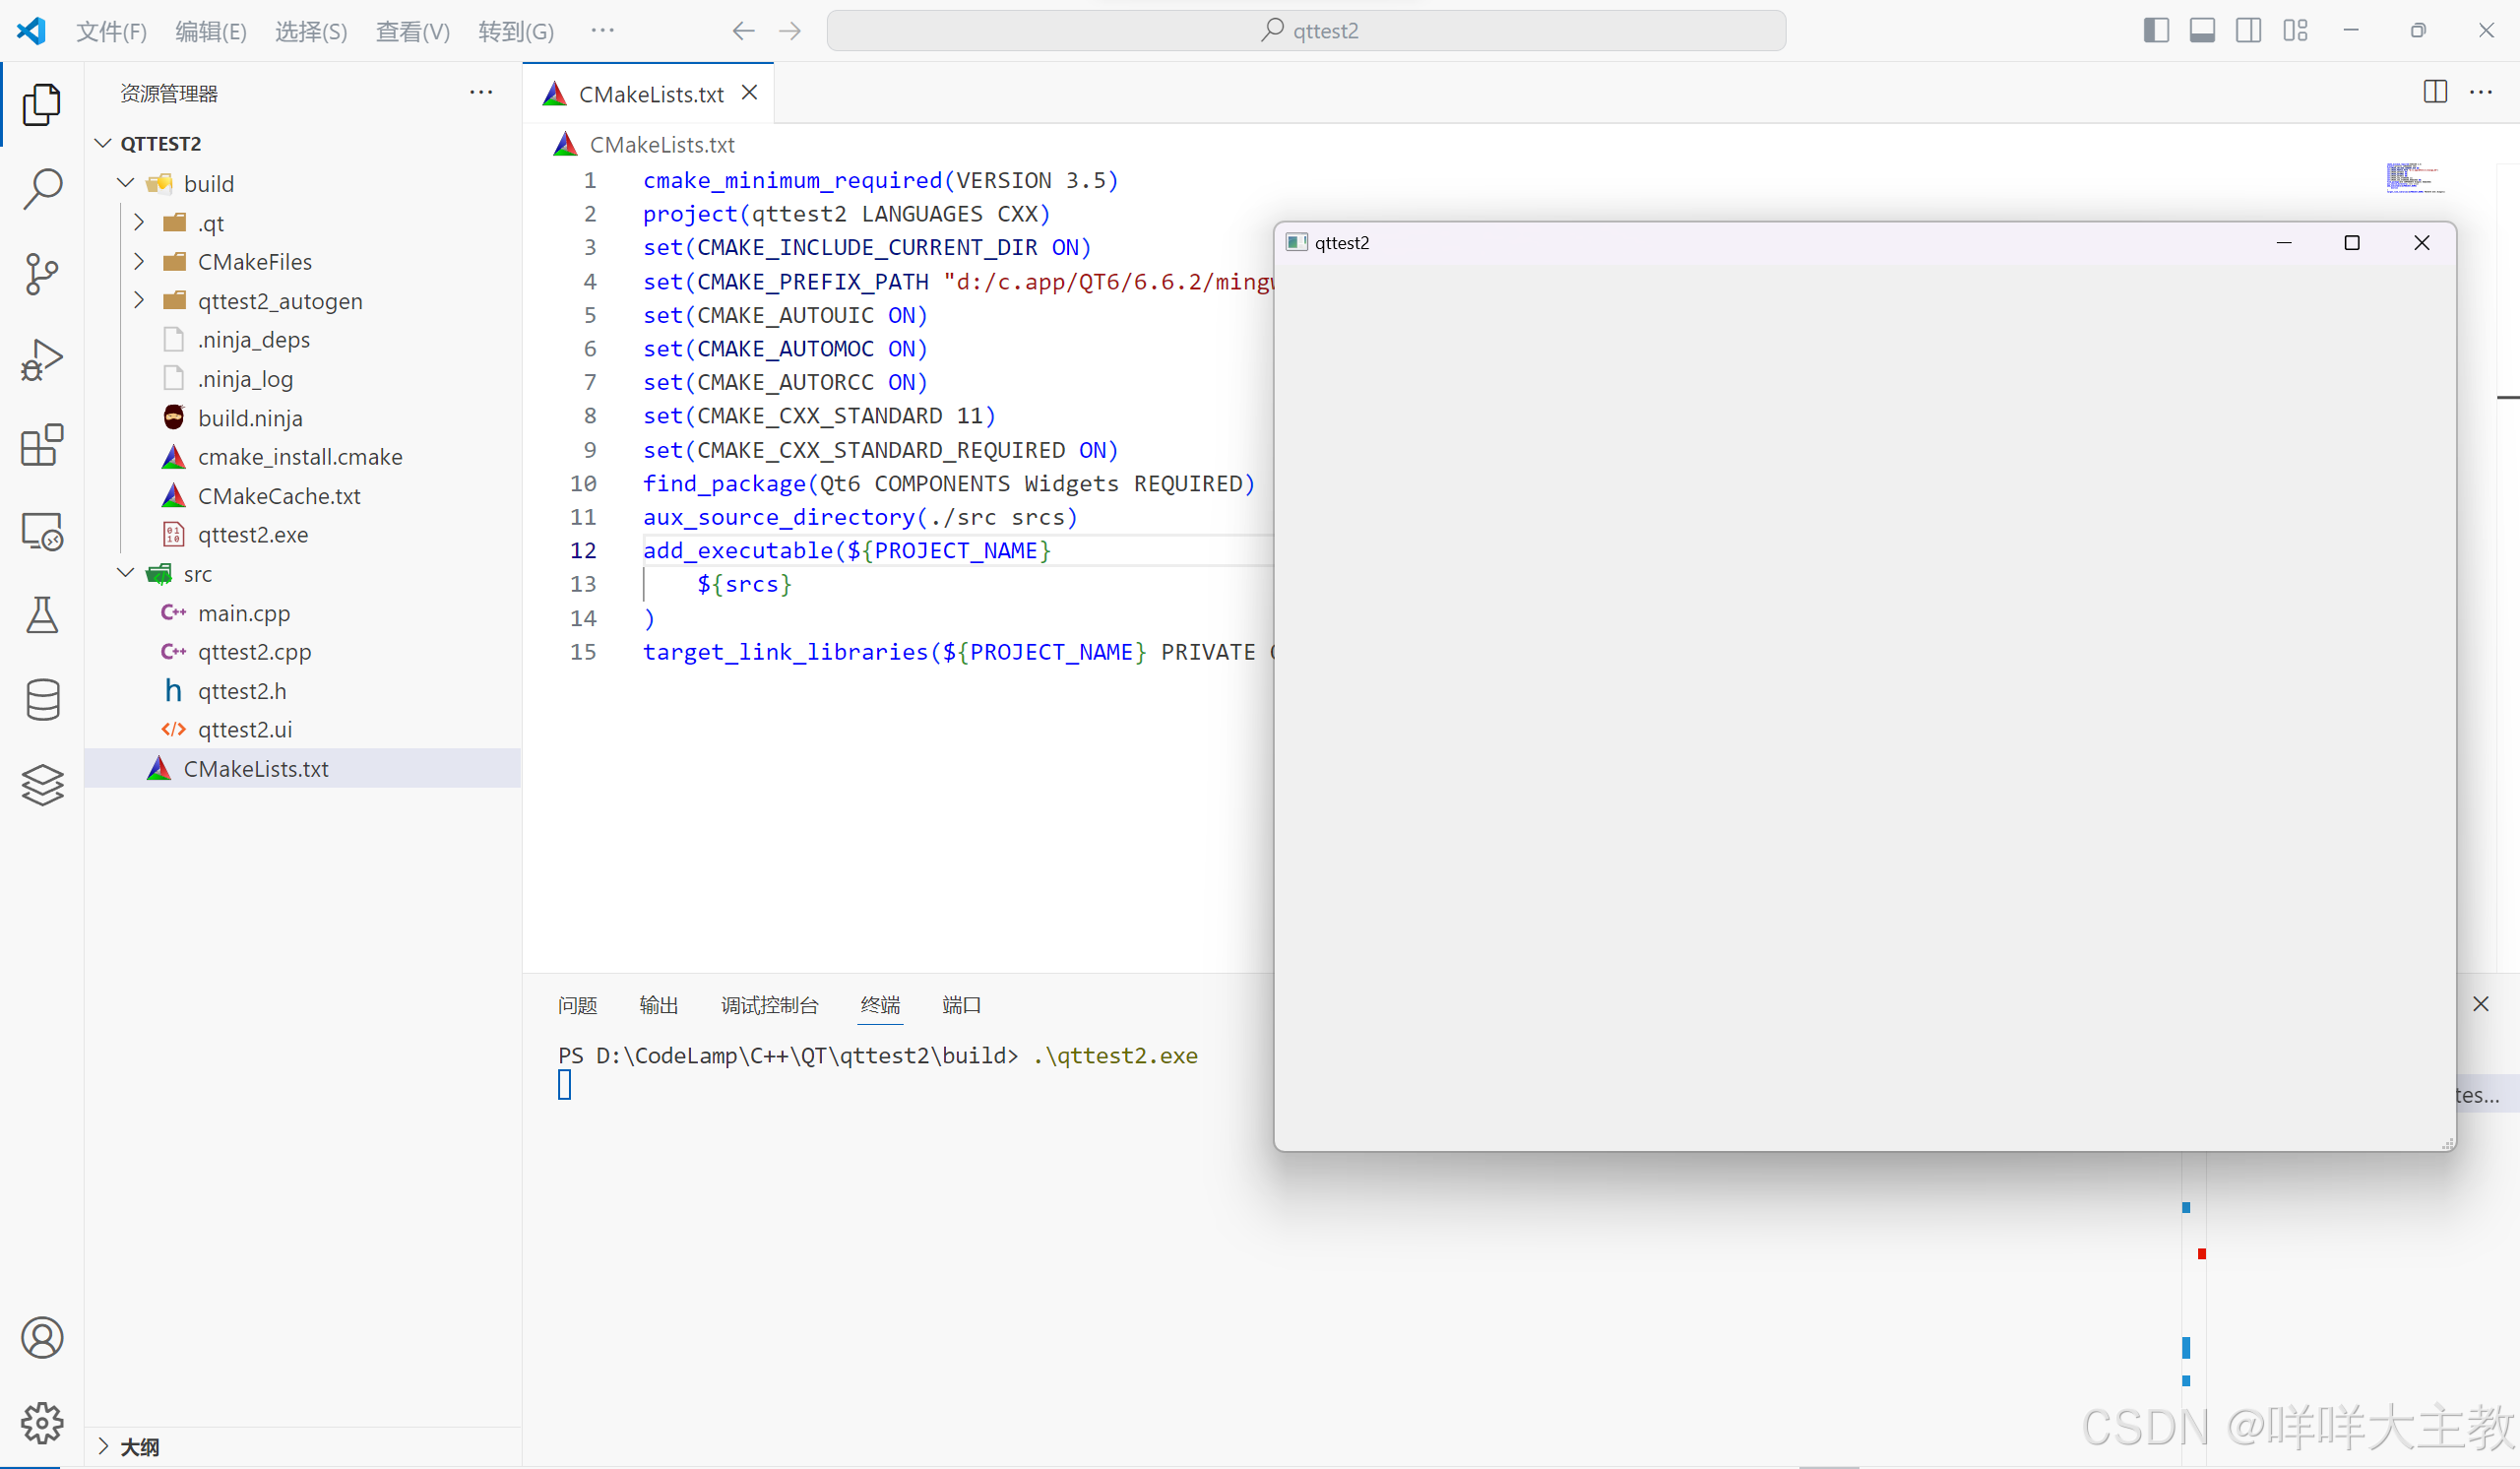Open the View menu

tap(412, 31)
